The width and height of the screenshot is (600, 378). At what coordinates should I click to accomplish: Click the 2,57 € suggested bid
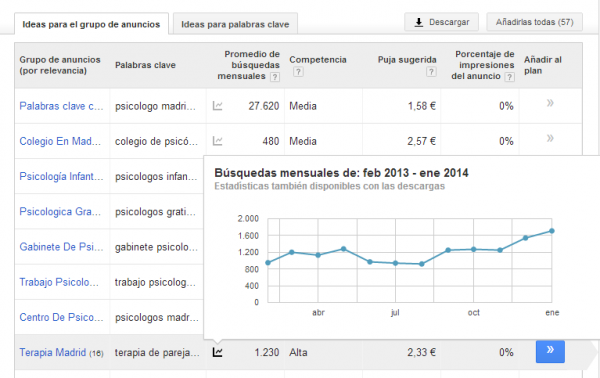coord(422,141)
